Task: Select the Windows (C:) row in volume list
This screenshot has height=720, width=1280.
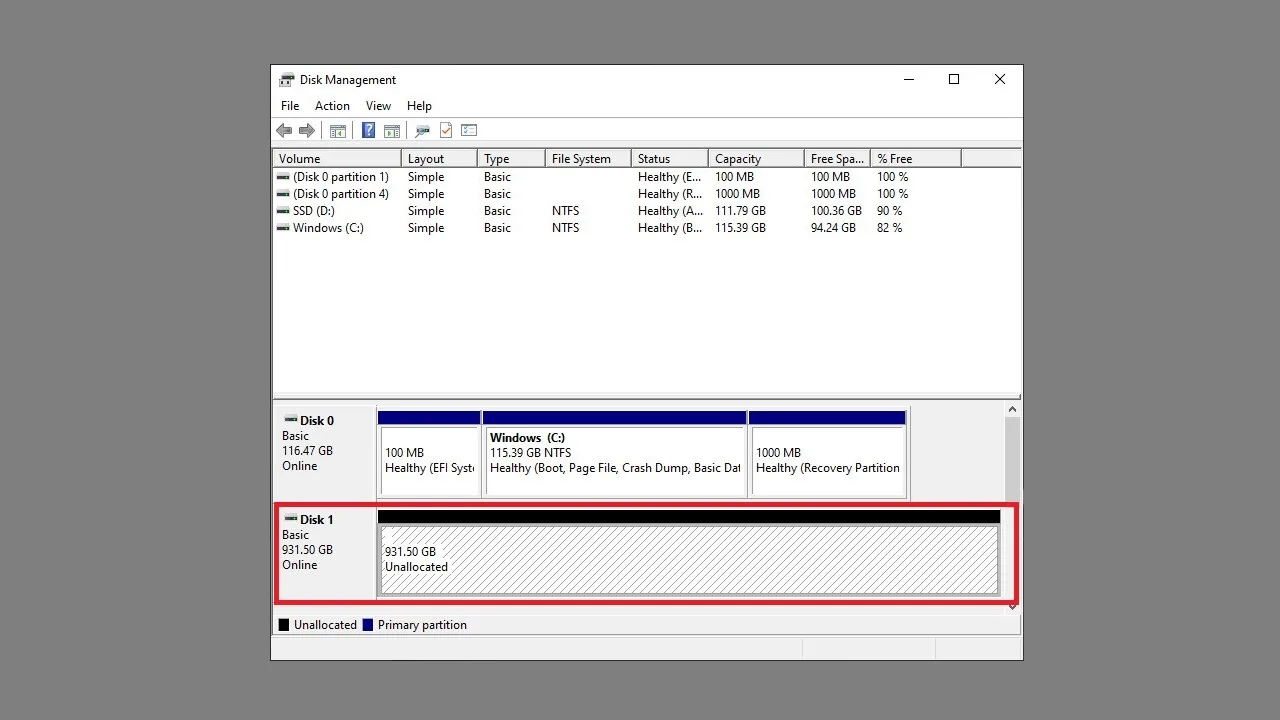Action: tap(328, 228)
